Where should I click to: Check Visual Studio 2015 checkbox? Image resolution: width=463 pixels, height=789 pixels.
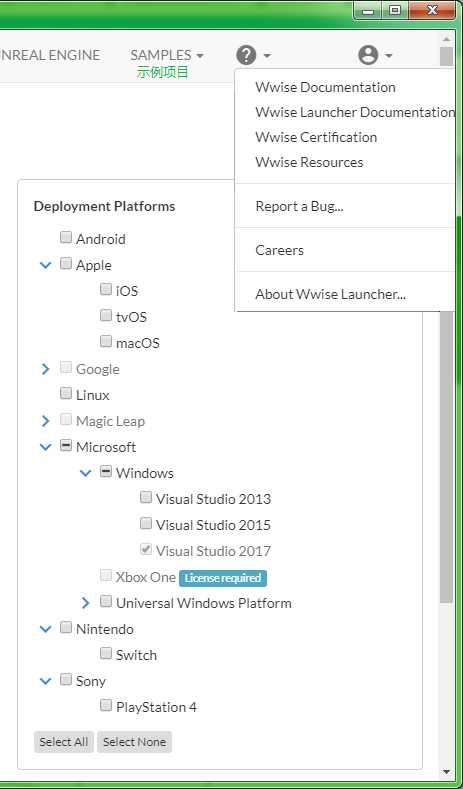click(145, 523)
